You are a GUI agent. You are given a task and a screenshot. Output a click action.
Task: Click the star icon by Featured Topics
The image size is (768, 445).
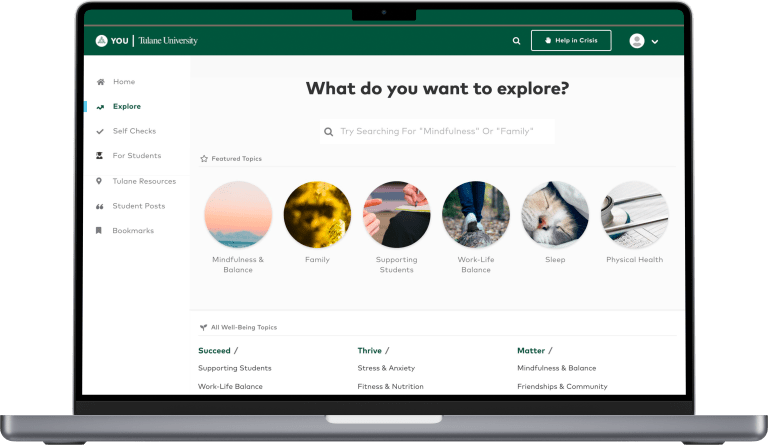click(204, 159)
